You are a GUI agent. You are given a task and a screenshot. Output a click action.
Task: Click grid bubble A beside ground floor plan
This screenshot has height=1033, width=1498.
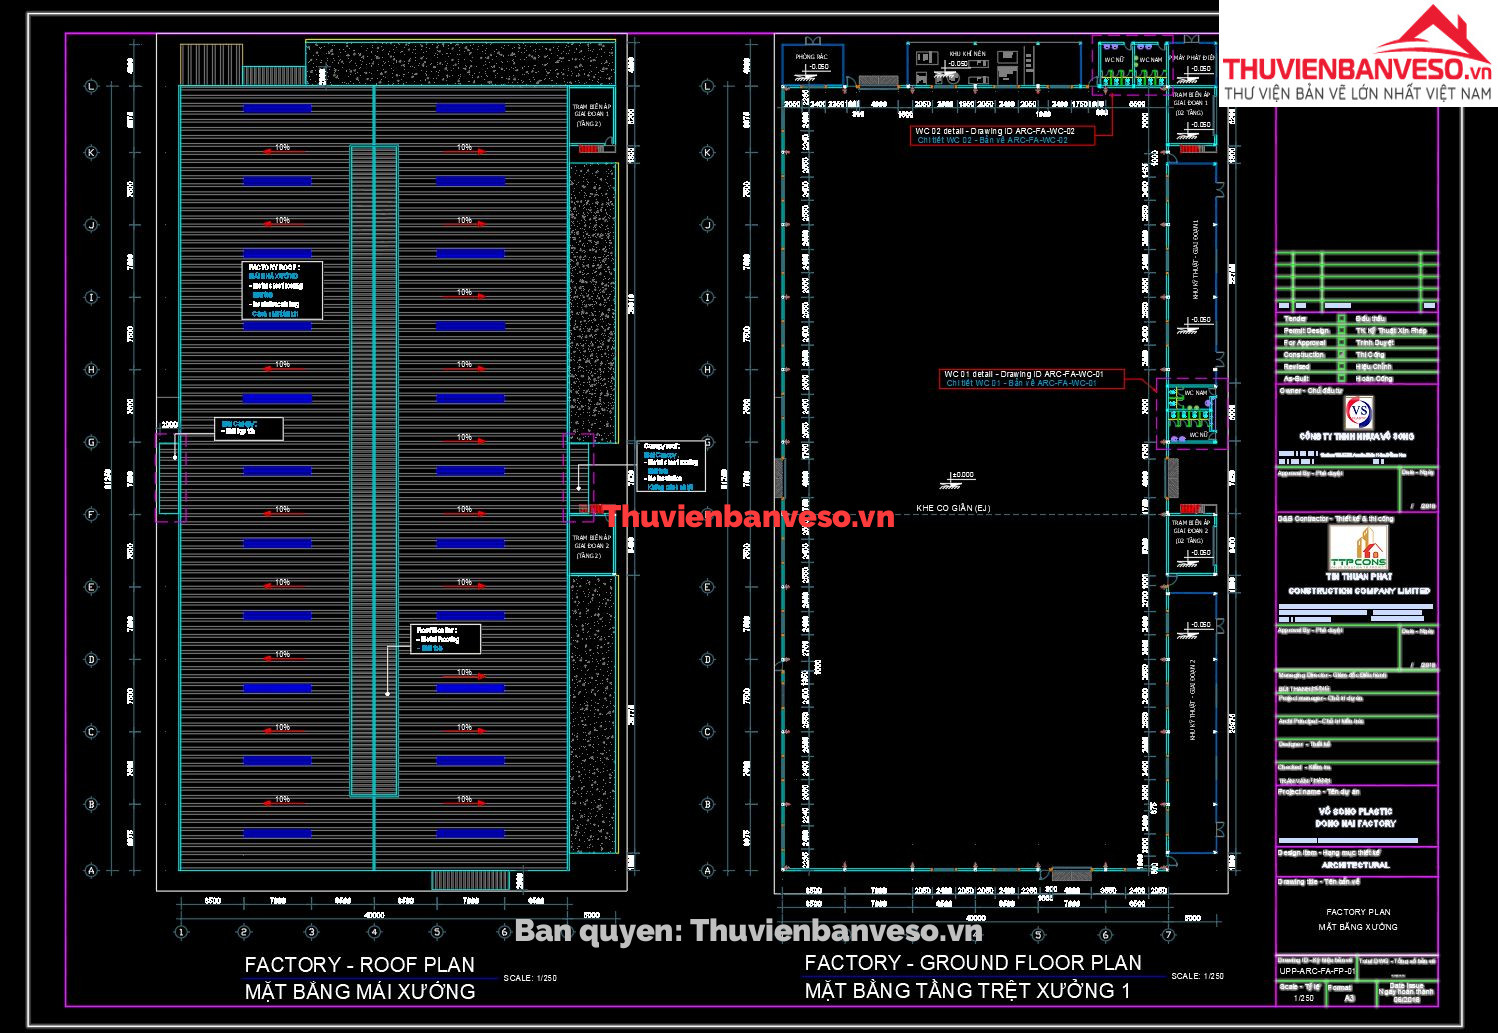click(x=708, y=870)
